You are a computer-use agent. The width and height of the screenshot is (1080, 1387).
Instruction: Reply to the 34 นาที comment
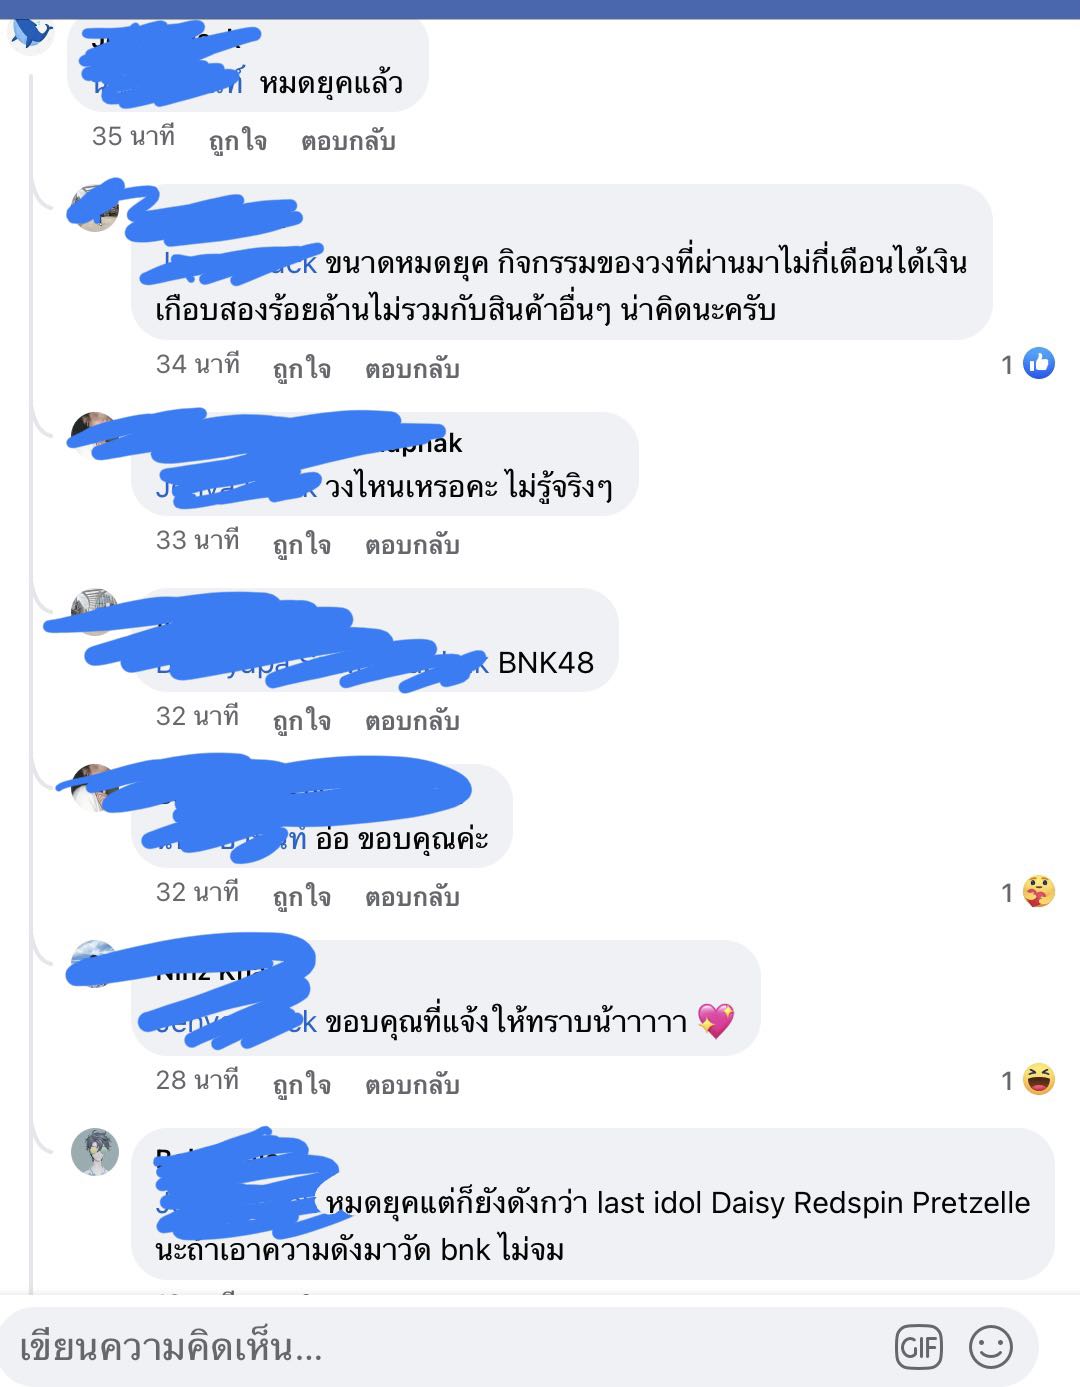point(412,368)
